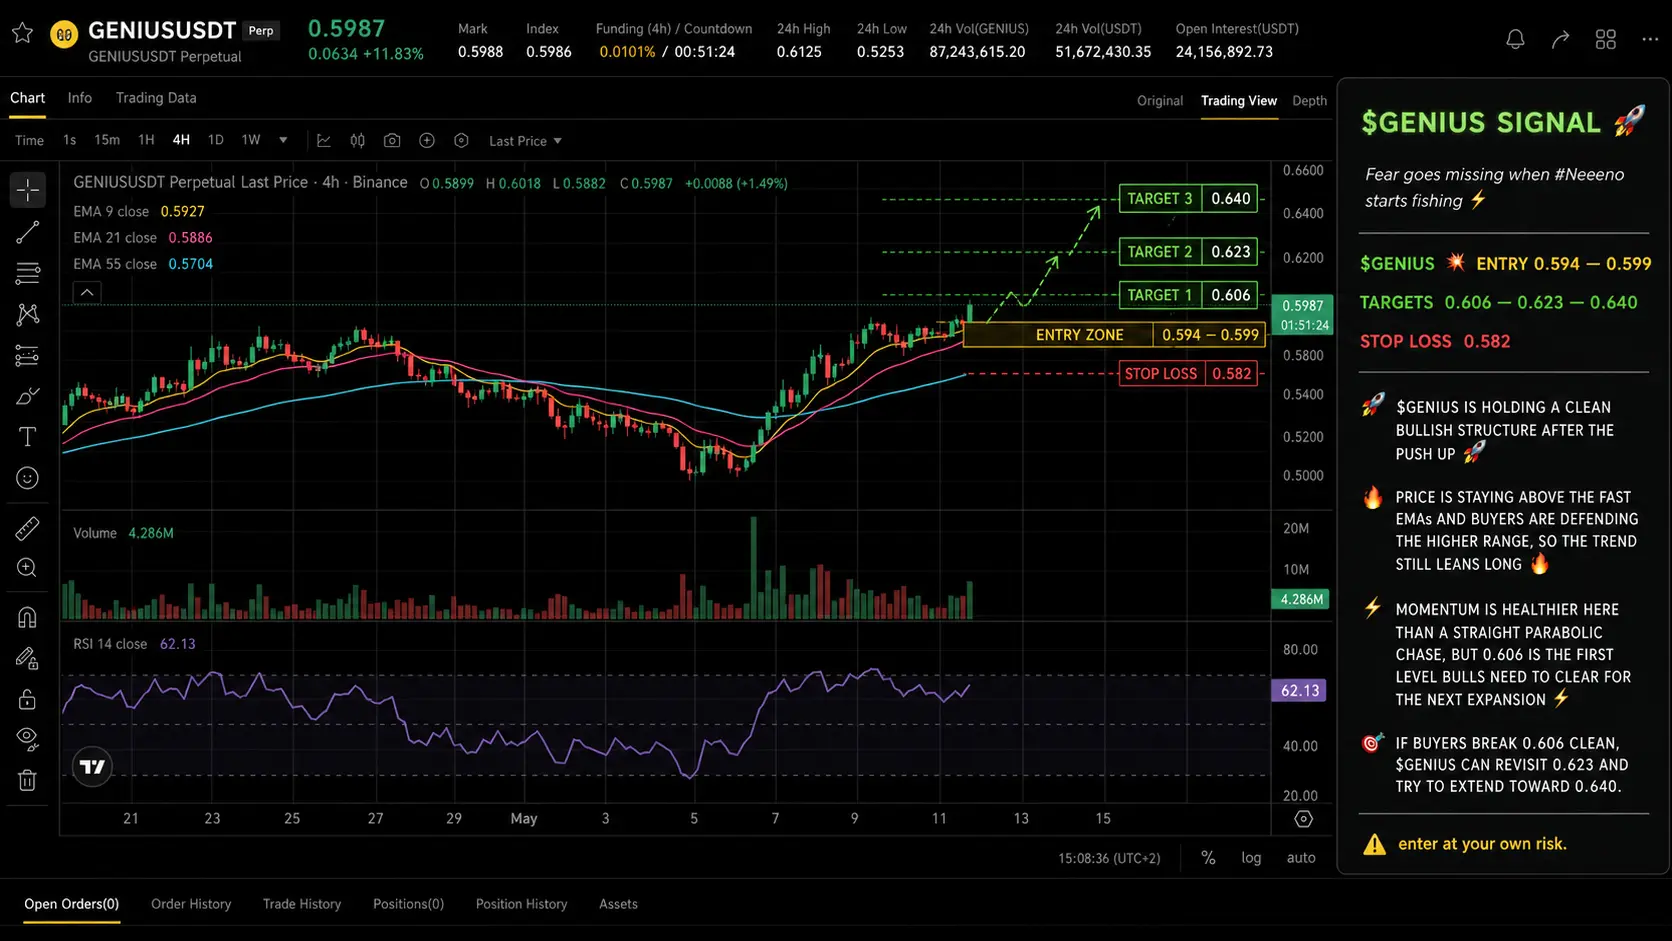Select the 4H chart interval

pyautogui.click(x=181, y=140)
